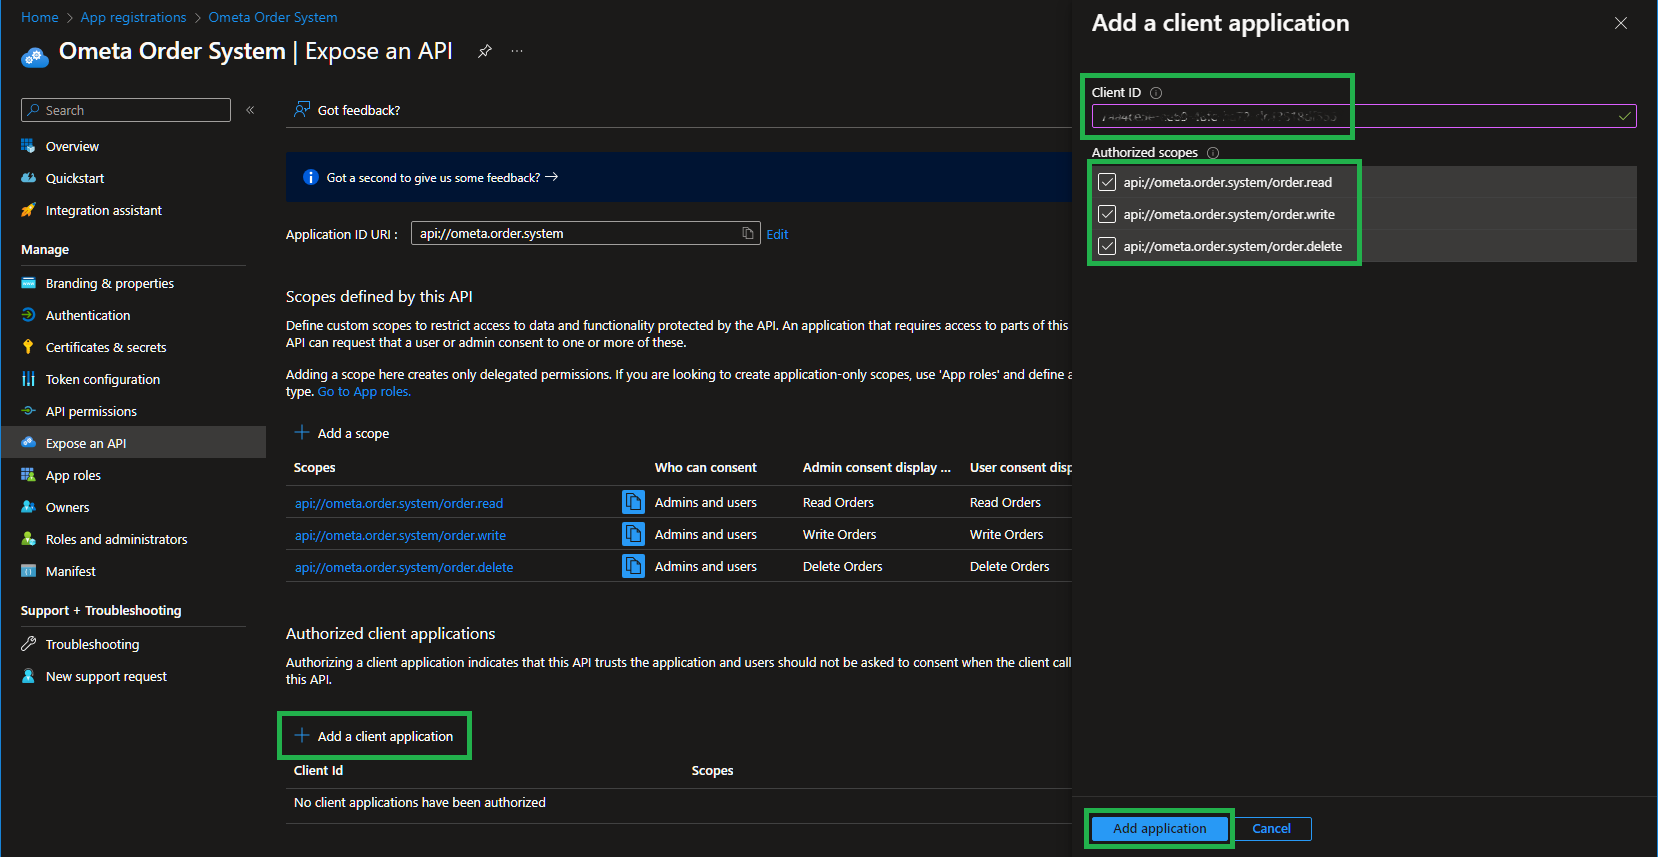This screenshot has width=1658, height=857.
Task: Copy the Application ID URI
Action: click(748, 233)
